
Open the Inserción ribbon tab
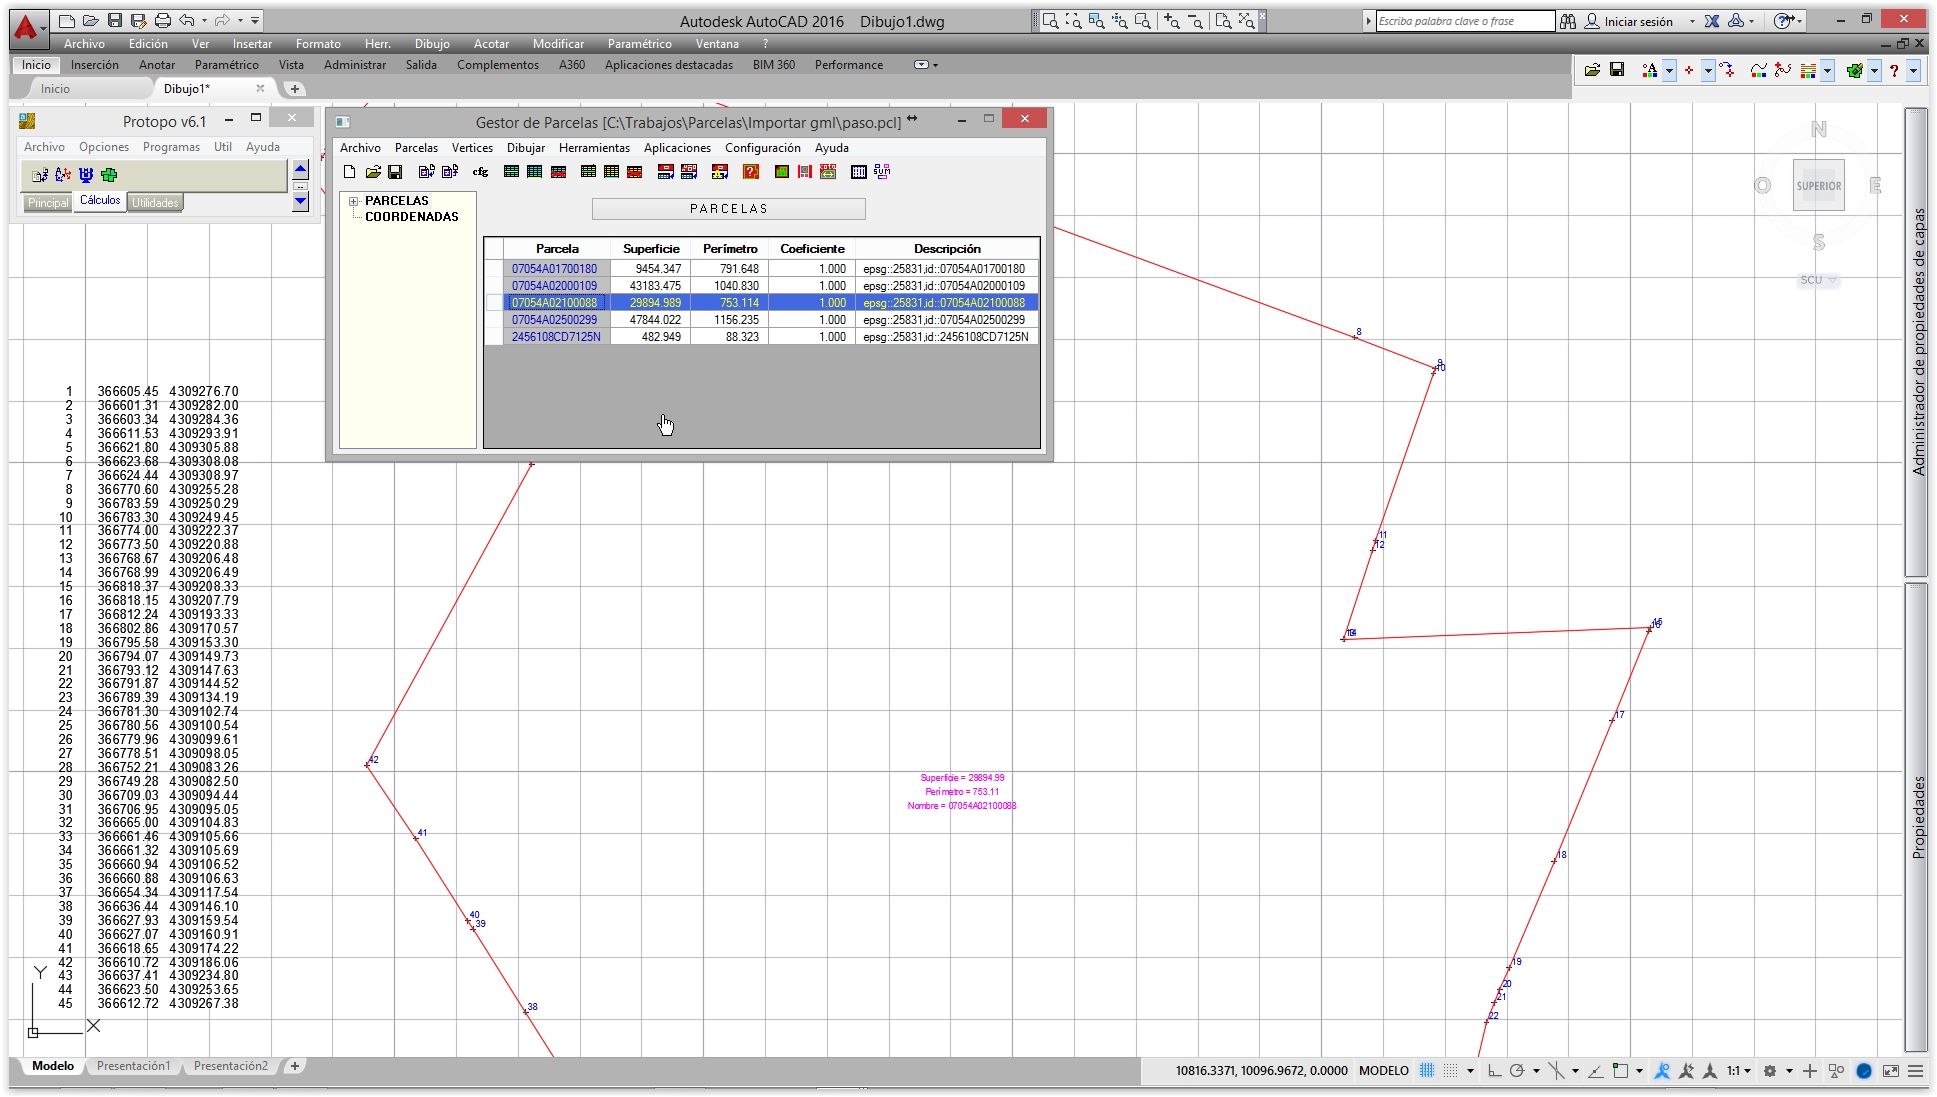pos(95,65)
